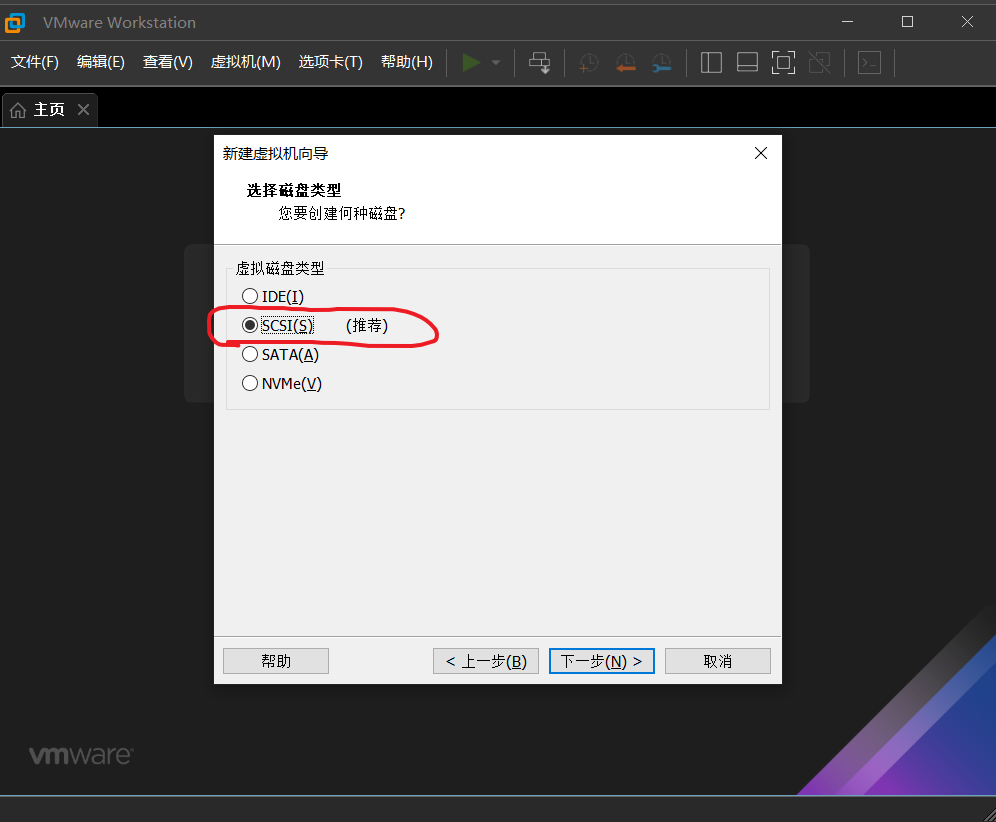996x822 pixels.
Task: Click the console view terminal icon
Action: (x=869, y=62)
